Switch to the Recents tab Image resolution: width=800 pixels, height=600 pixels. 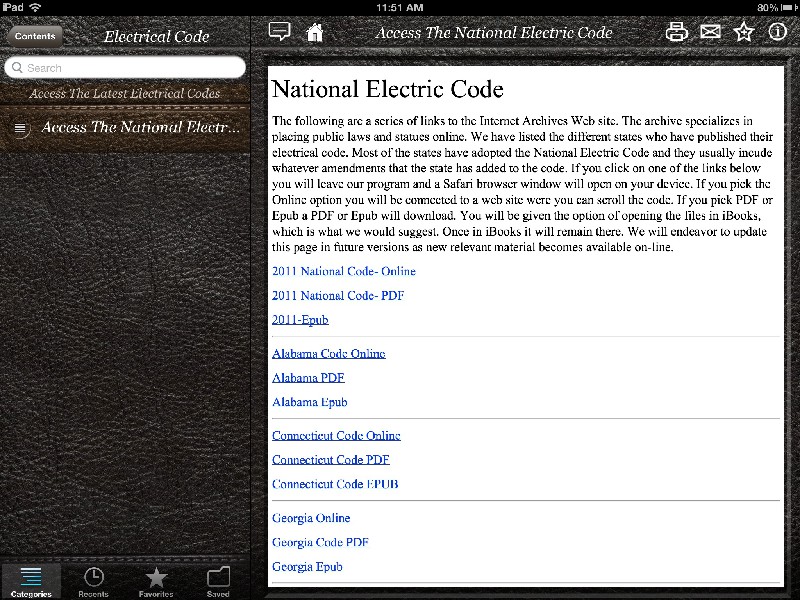93,582
